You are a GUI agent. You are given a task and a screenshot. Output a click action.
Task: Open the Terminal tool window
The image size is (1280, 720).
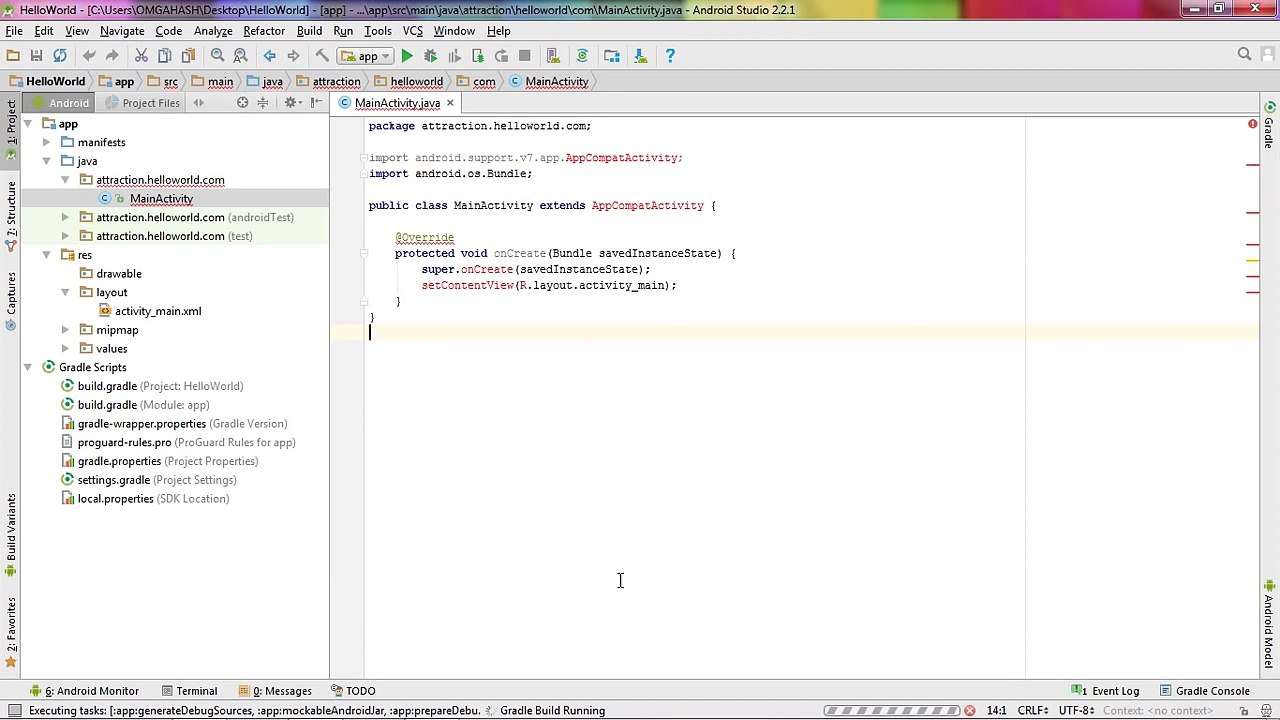[x=189, y=691]
